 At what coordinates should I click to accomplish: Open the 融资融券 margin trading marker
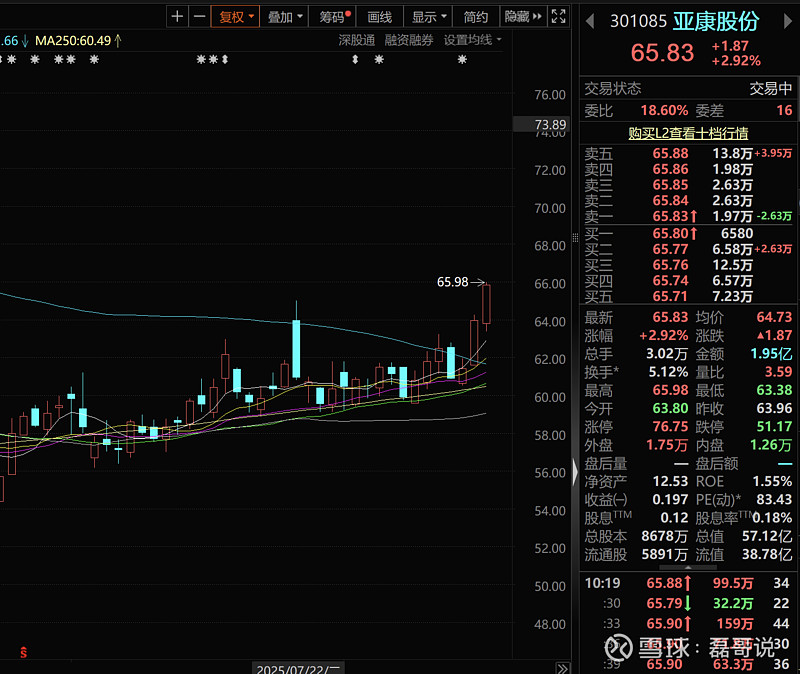(x=409, y=40)
